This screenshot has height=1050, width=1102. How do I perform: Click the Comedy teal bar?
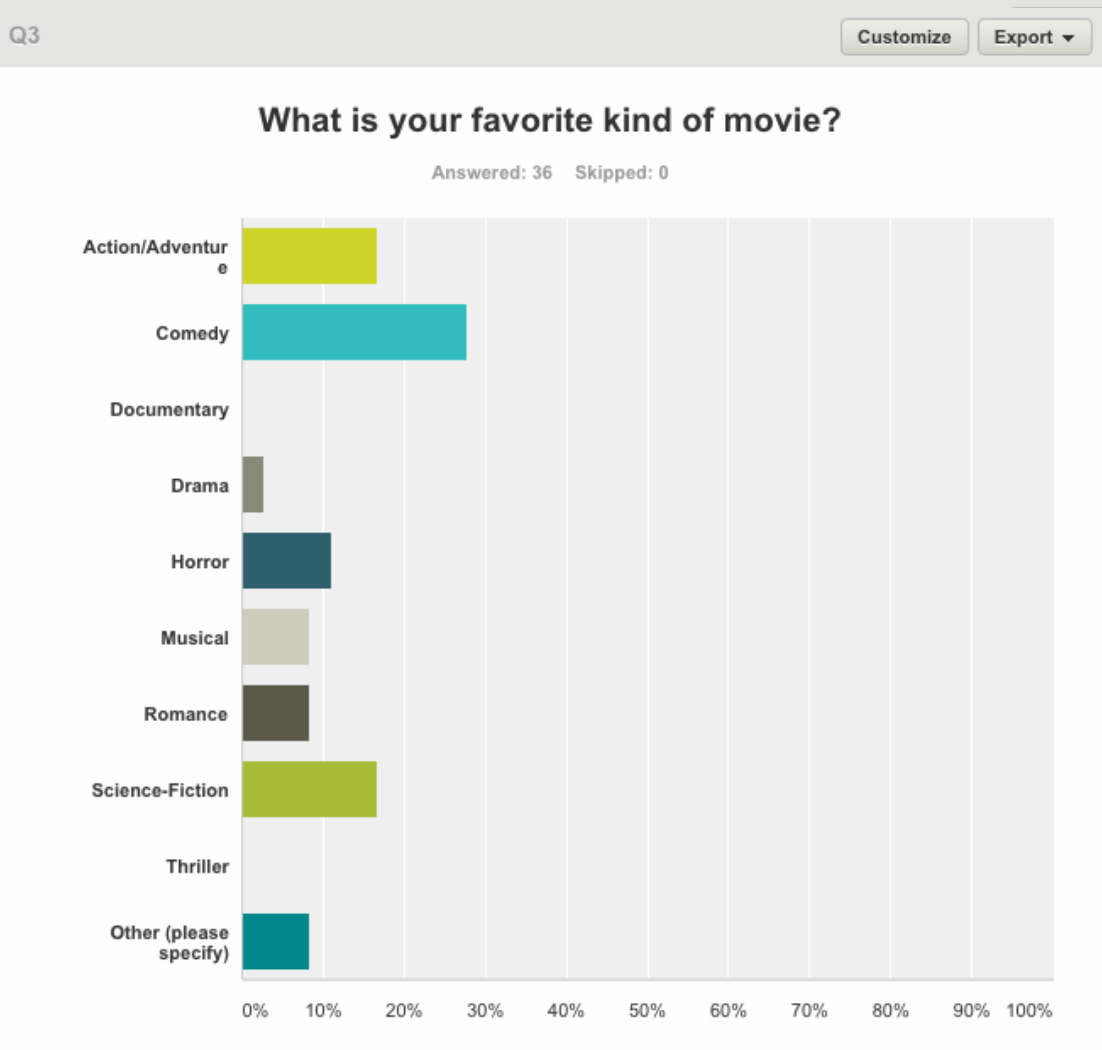[x=354, y=332]
